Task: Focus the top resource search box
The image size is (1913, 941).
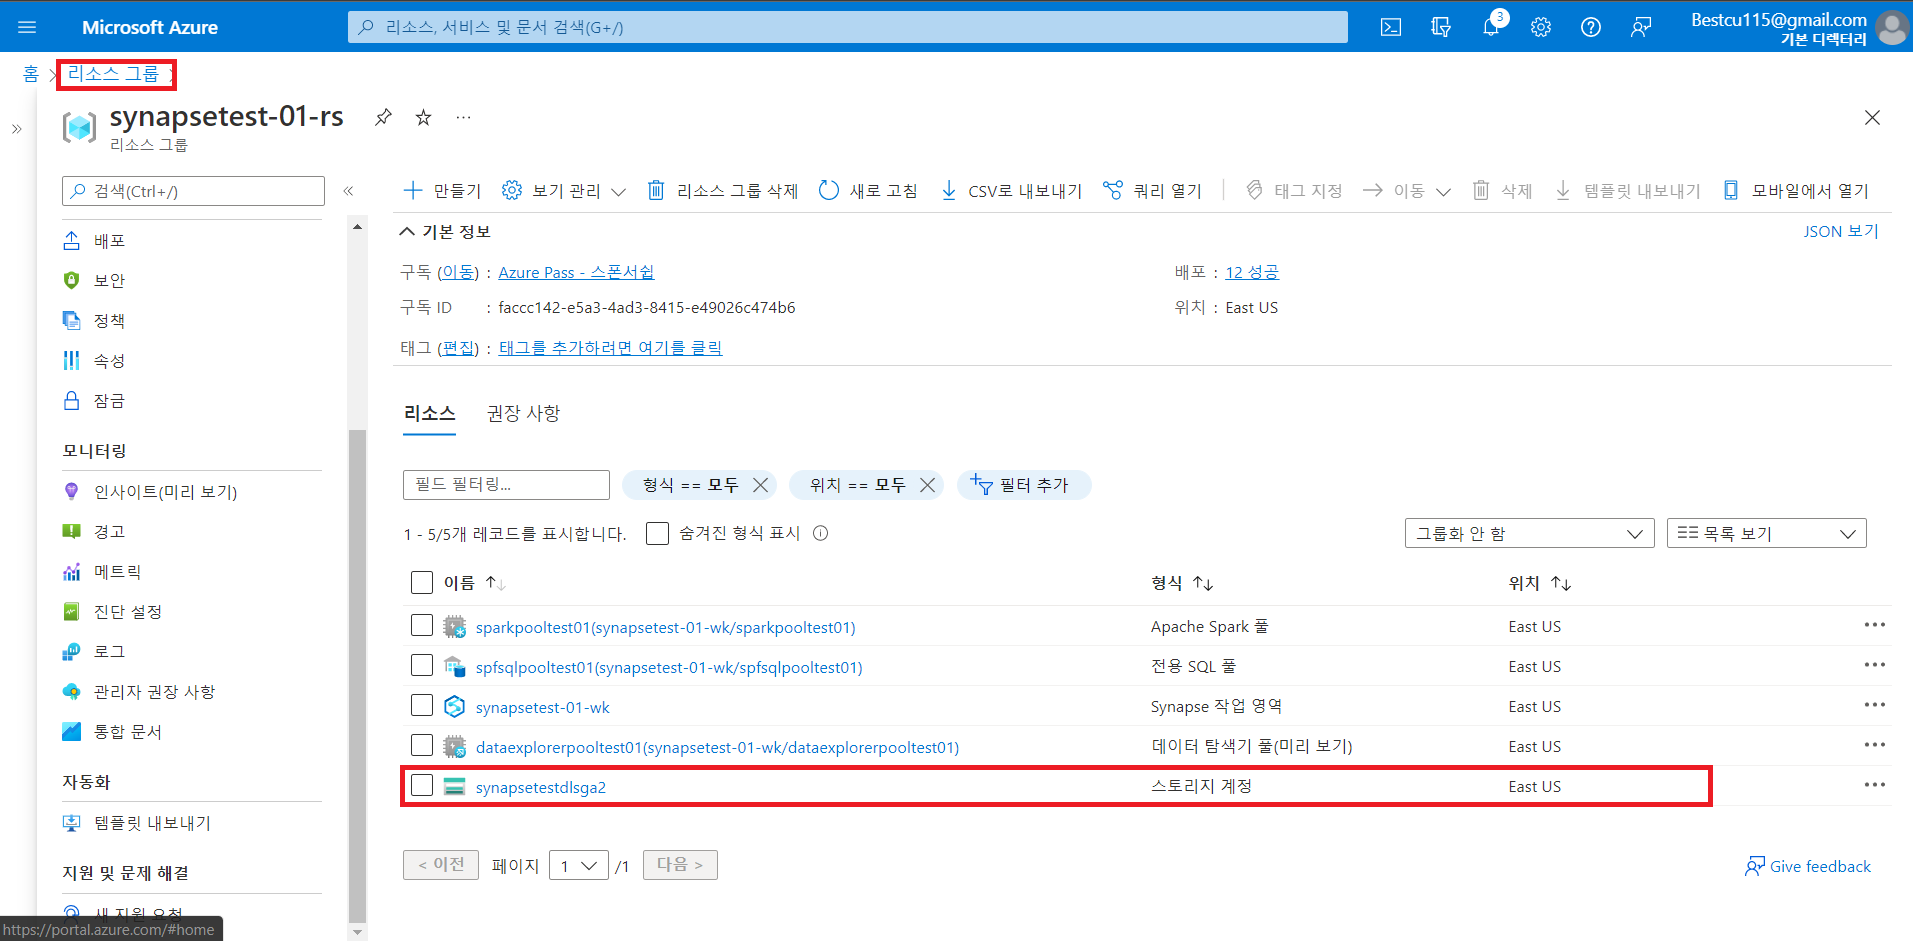Action: pos(848,27)
